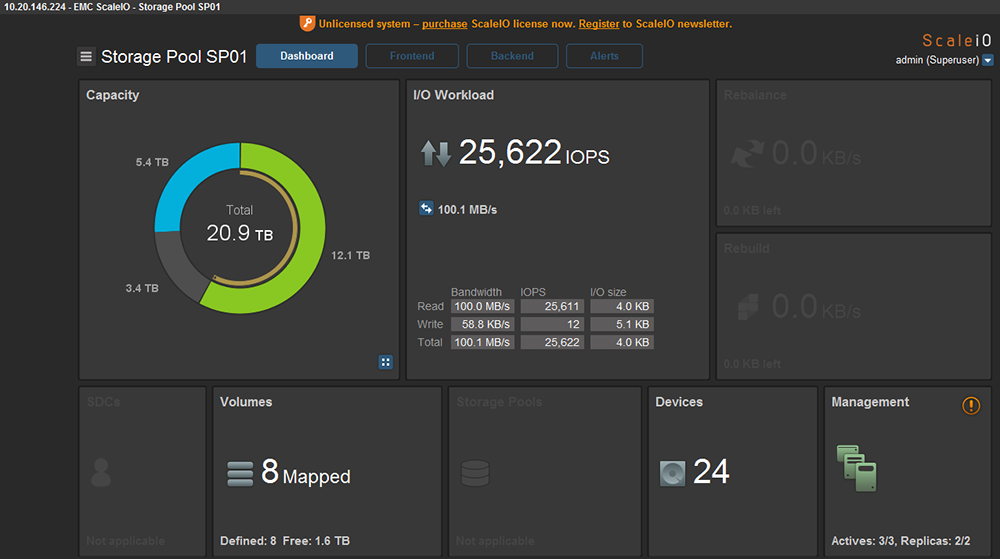The image size is (1000, 559).
Task: Click the dimmed Storage Pools database icon
Action: [x=475, y=474]
